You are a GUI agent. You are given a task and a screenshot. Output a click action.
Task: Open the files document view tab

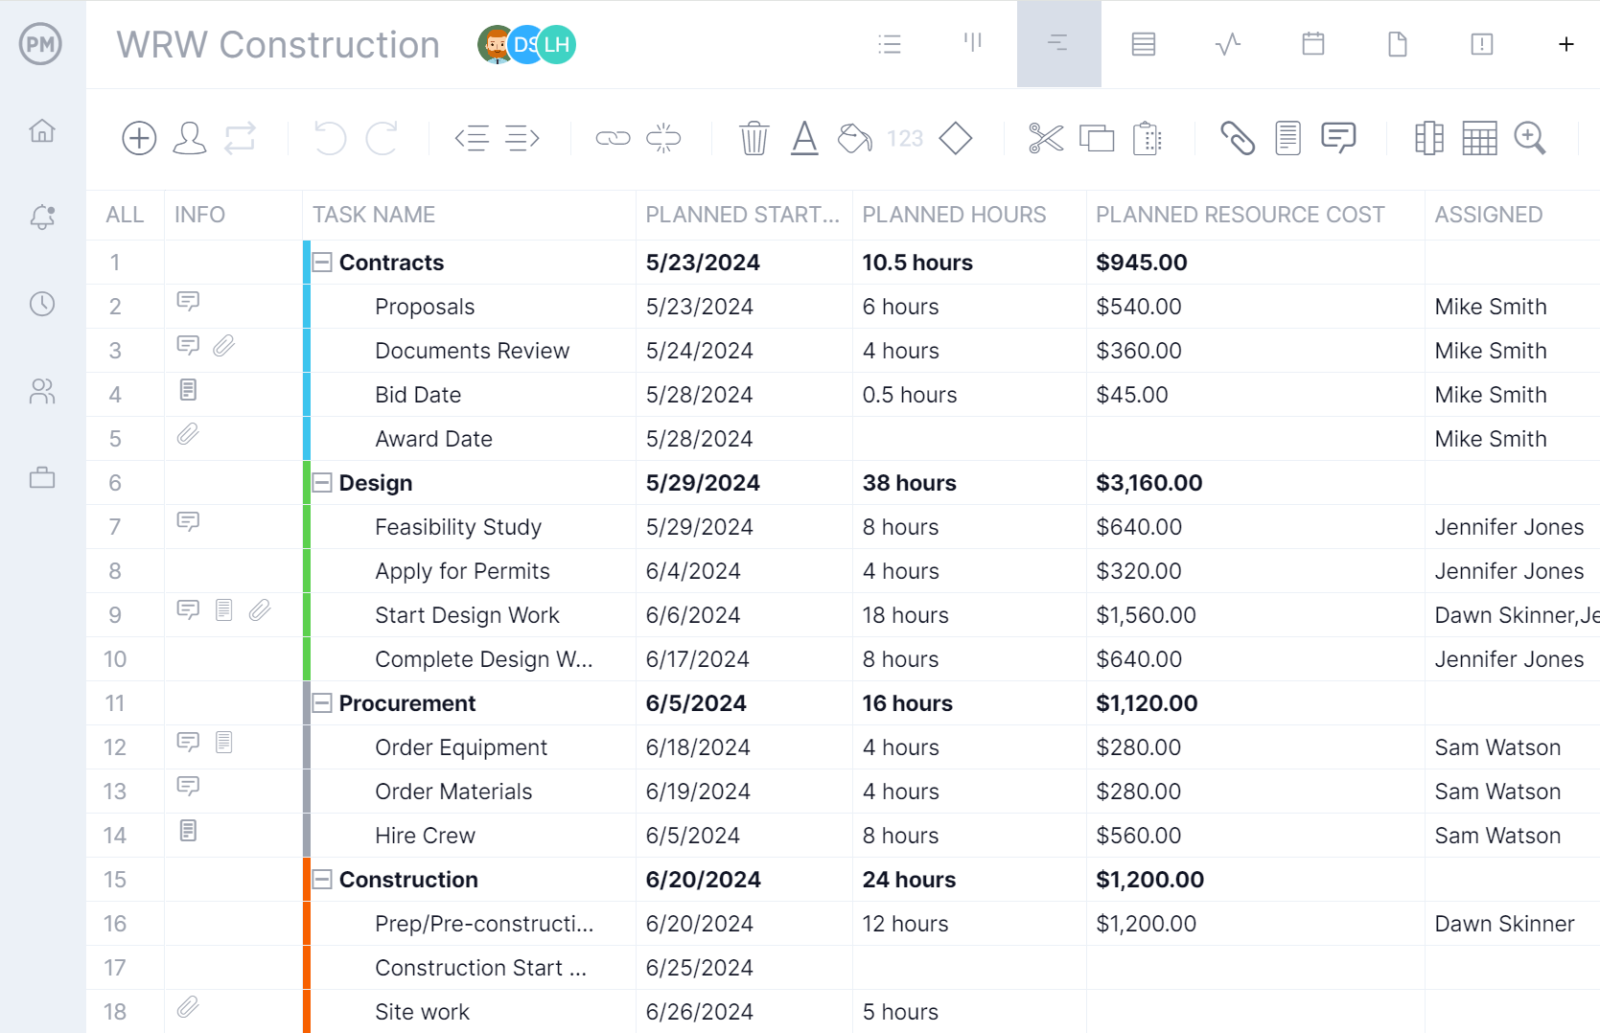pos(1398,44)
